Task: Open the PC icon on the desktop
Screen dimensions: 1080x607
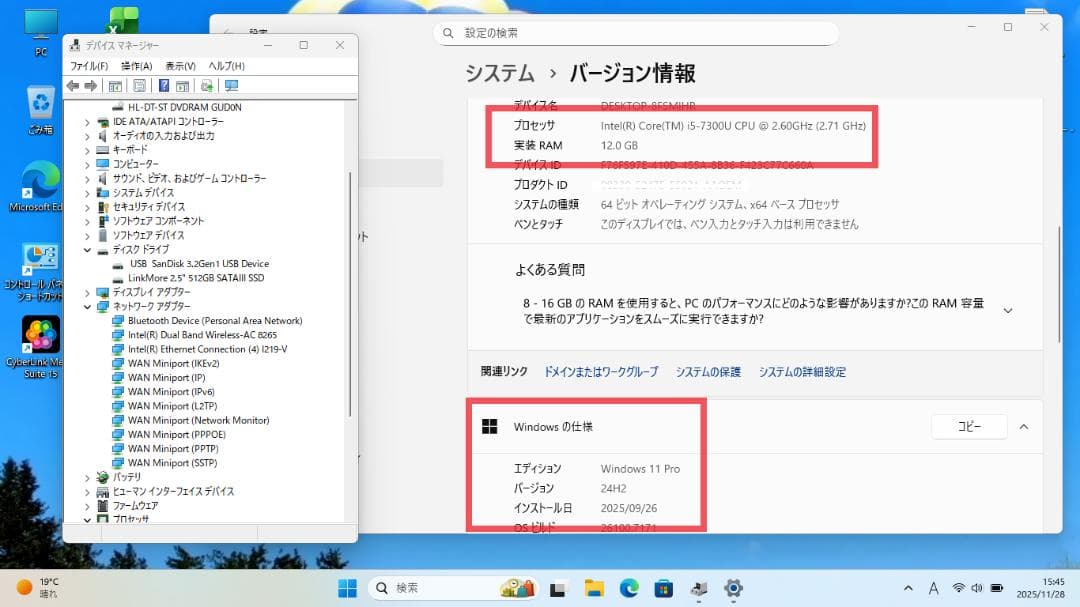Action: click(39, 22)
